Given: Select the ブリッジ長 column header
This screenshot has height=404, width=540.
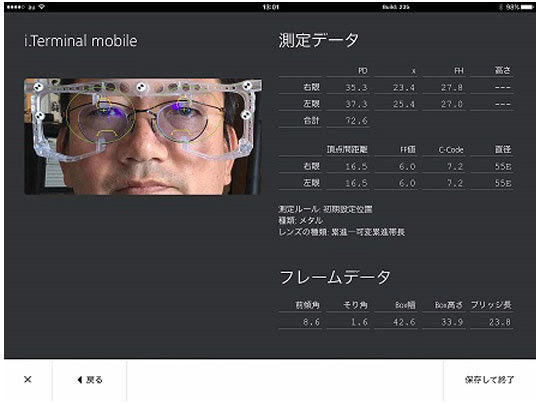Looking at the screenshot, I should point(491,305).
